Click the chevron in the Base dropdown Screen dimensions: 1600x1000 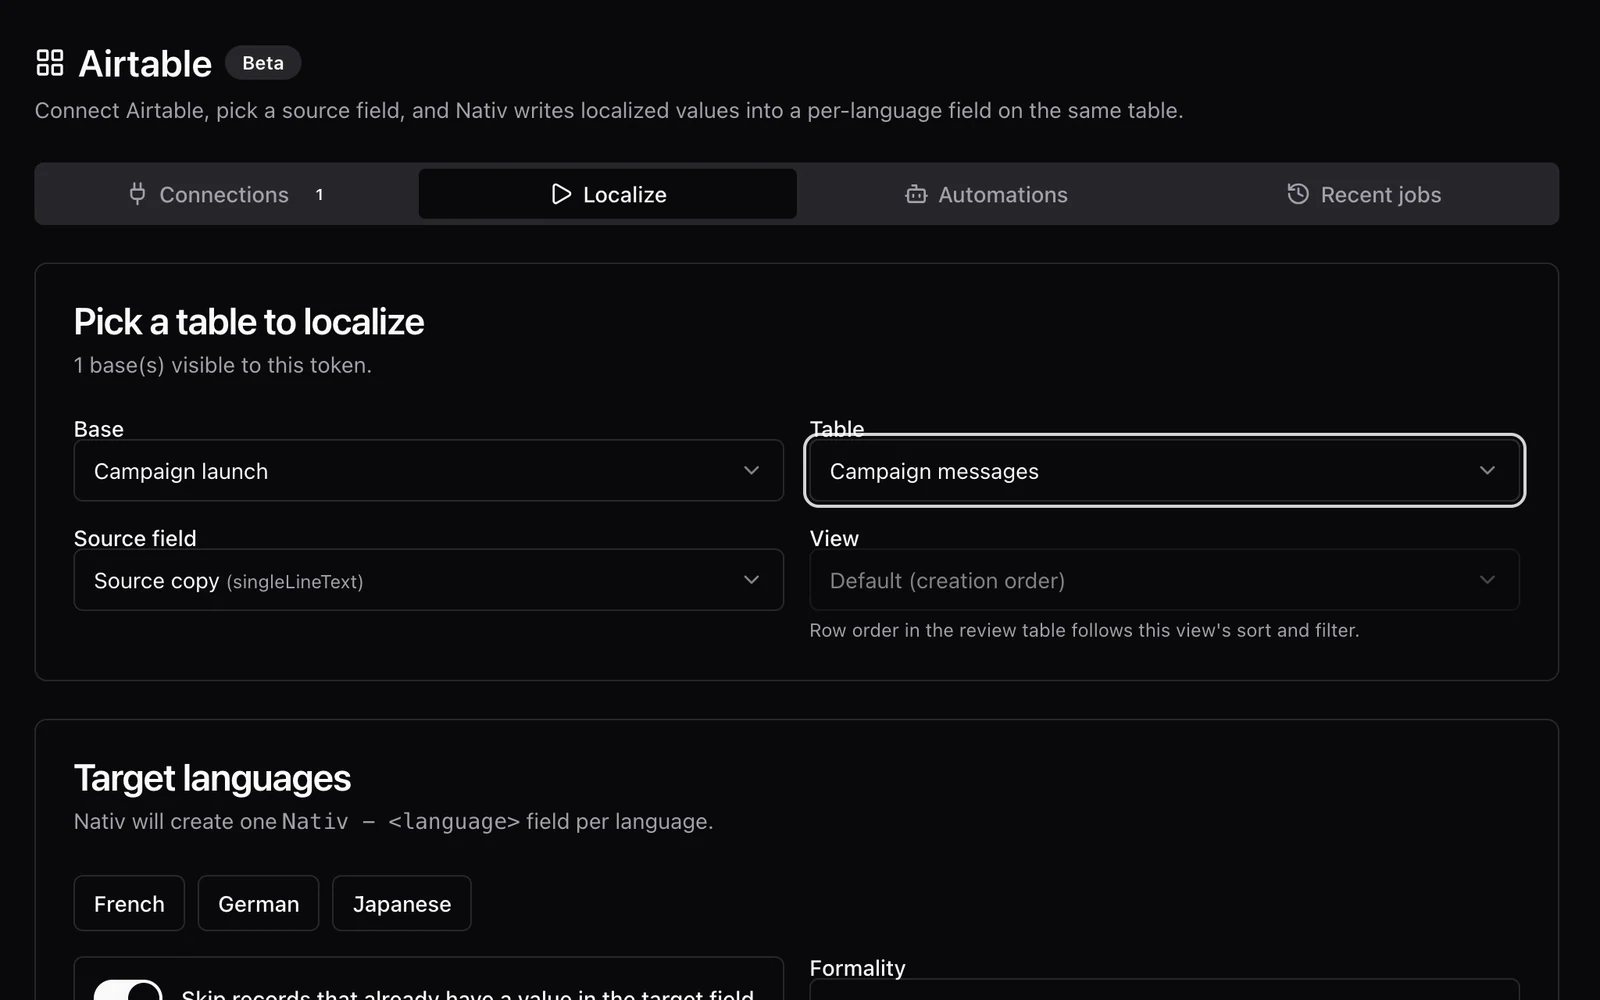point(751,471)
